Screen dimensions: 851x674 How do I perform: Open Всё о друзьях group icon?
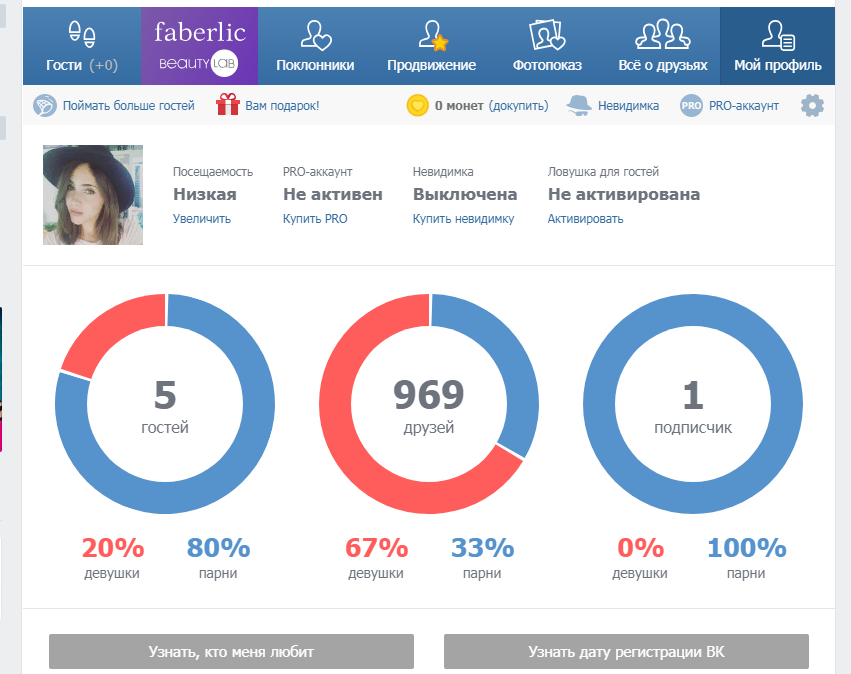(663, 34)
